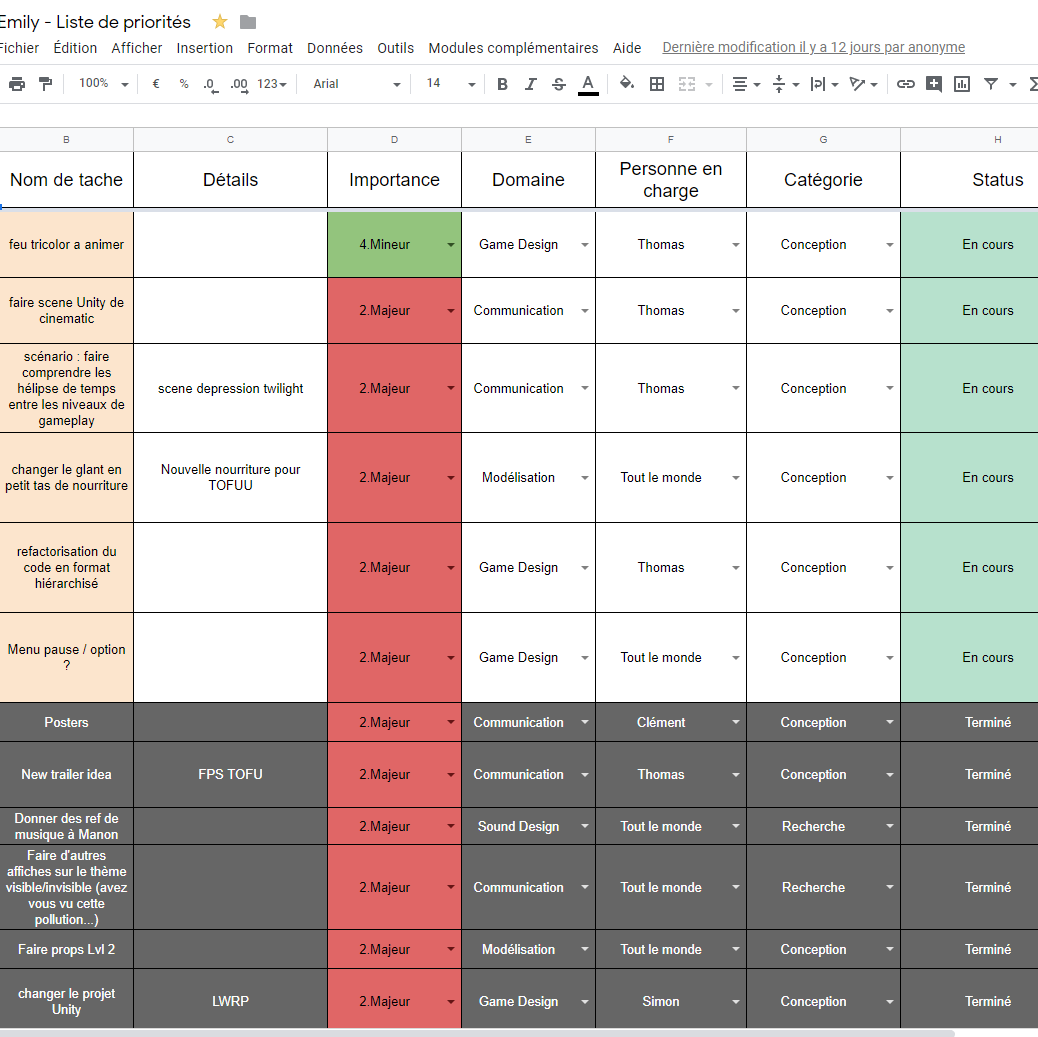Open the Format menu
The height and width of the screenshot is (1037, 1038).
[270, 48]
